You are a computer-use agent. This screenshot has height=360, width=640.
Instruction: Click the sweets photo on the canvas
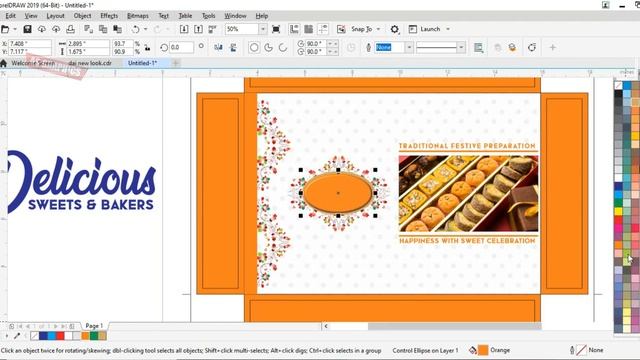[x=468, y=193]
